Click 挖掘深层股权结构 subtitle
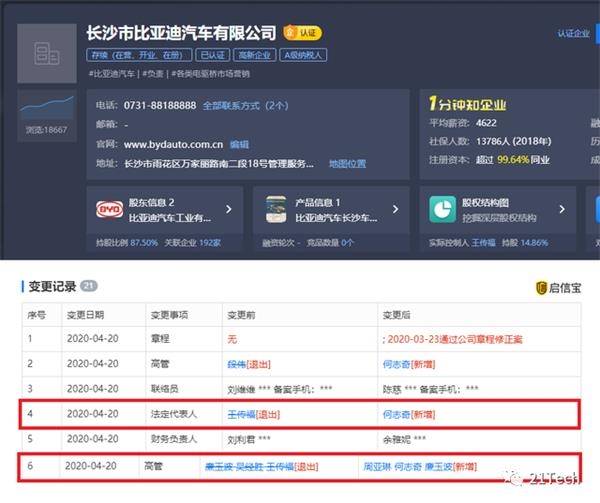Viewport: 600px width, 503px height. [499, 218]
